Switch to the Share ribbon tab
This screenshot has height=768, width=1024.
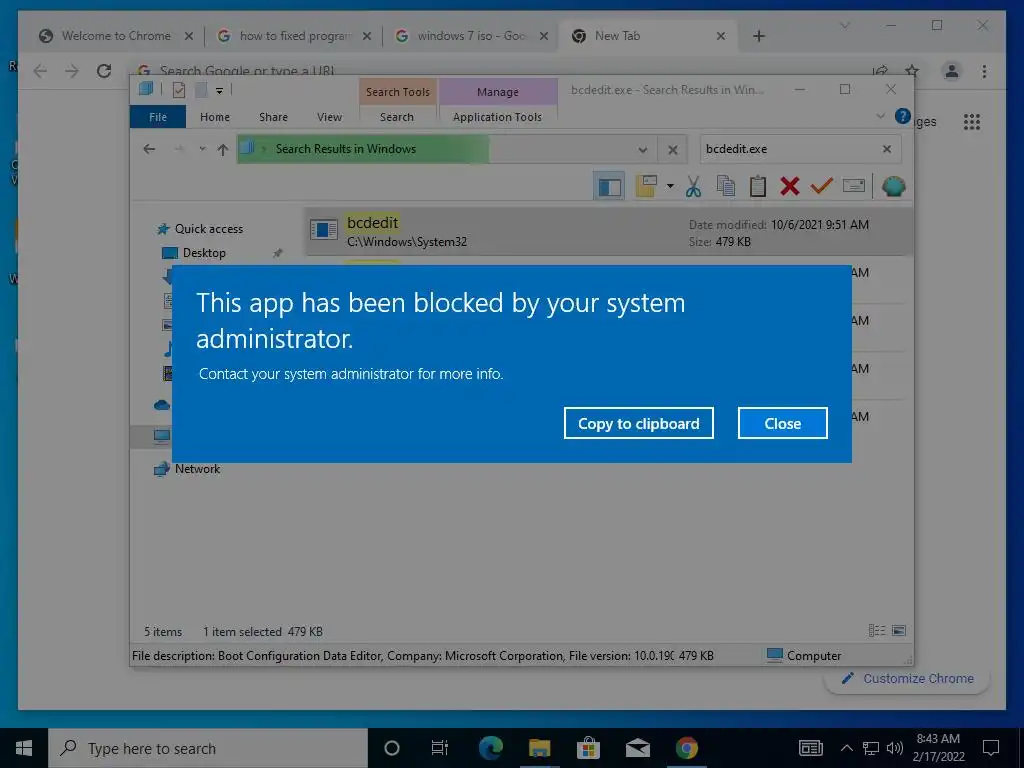point(273,117)
